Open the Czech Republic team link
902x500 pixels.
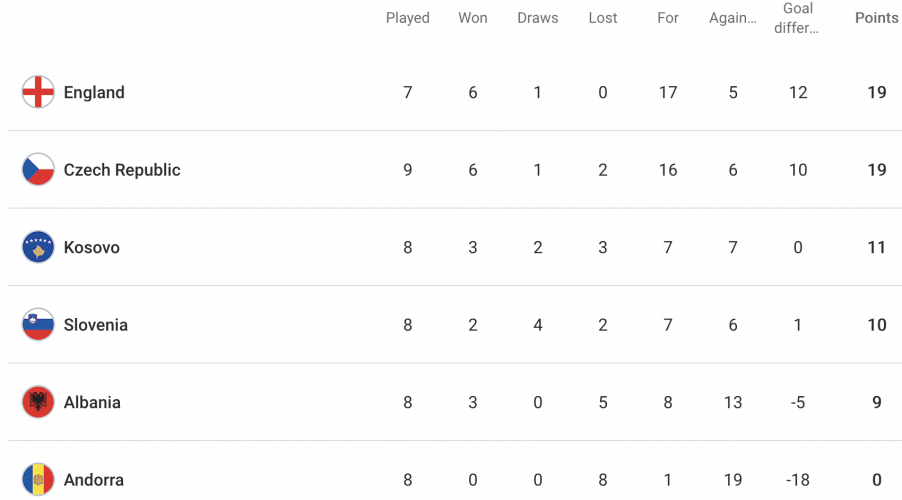click(122, 170)
